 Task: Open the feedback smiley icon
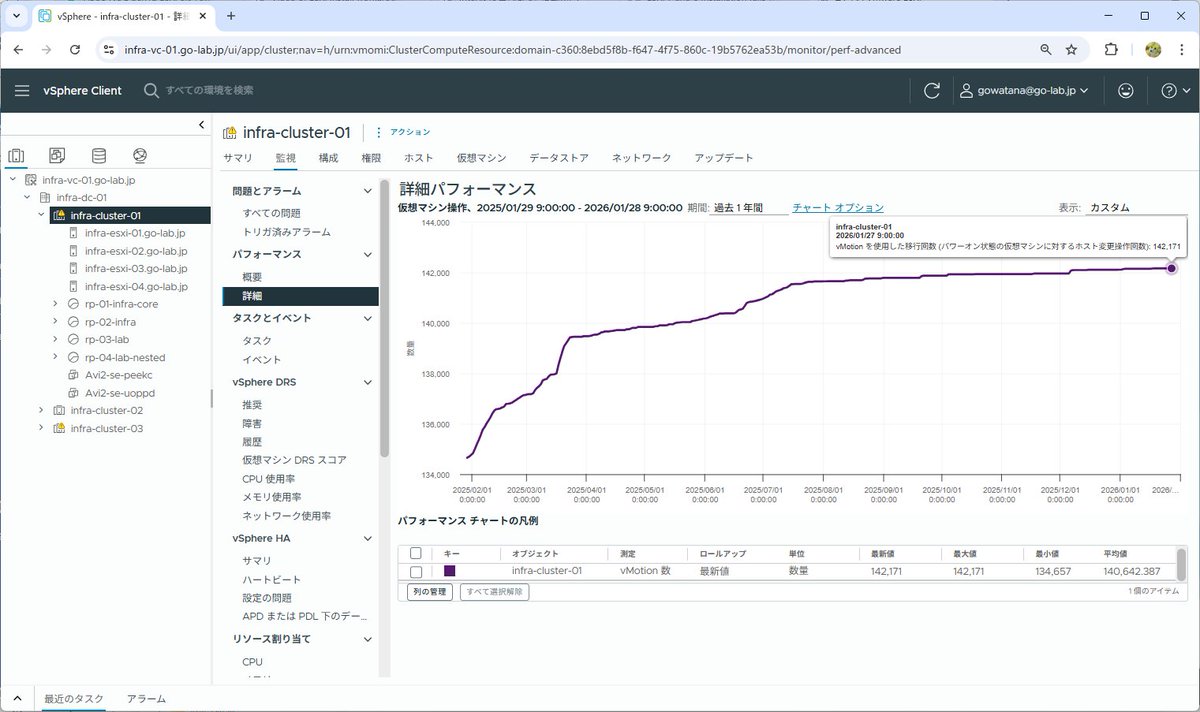(x=1126, y=90)
